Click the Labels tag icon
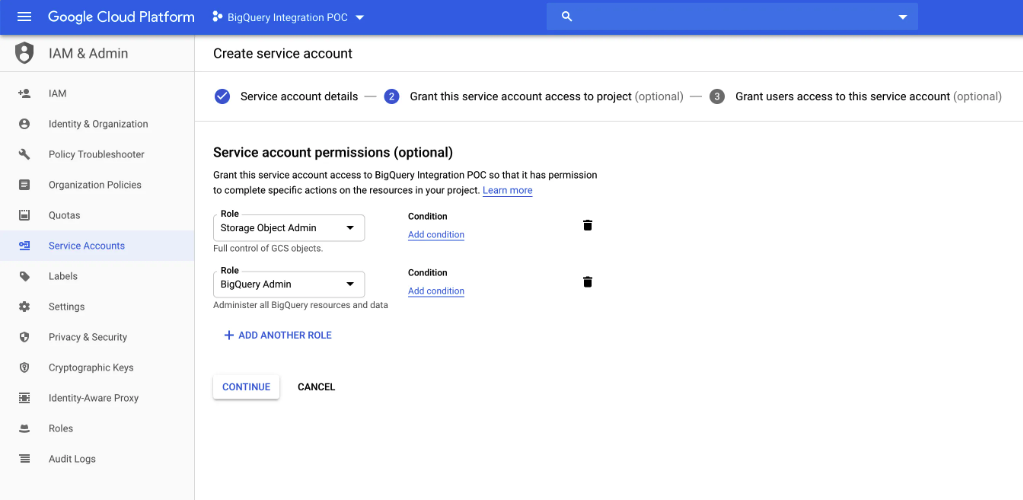 24,276
